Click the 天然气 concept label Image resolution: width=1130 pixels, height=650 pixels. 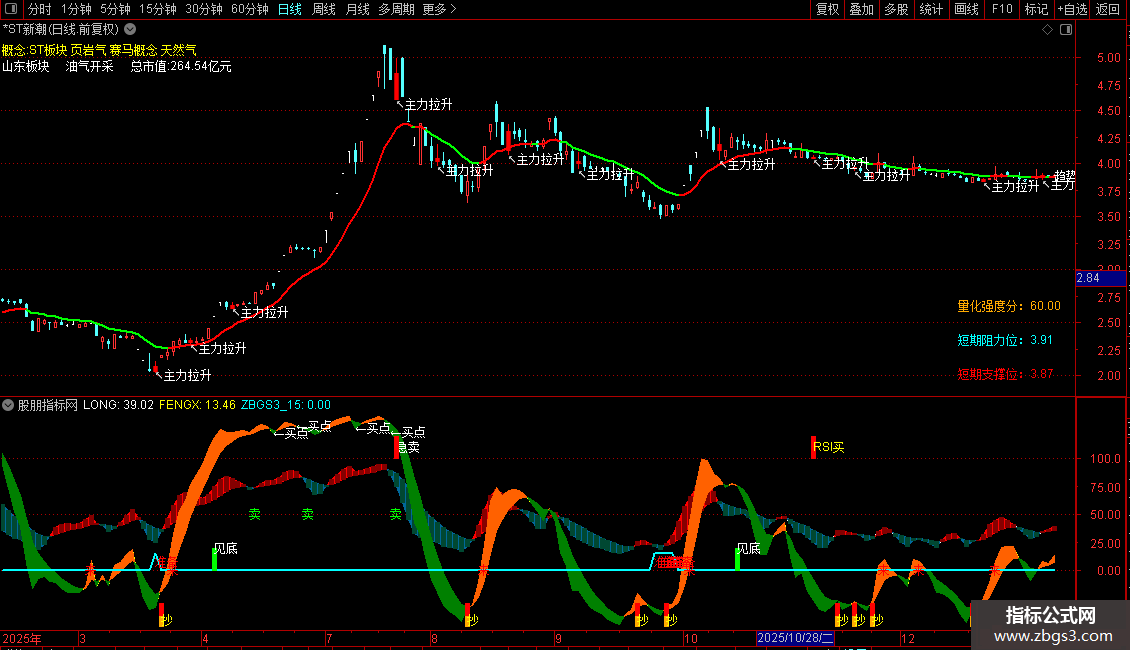179,50
